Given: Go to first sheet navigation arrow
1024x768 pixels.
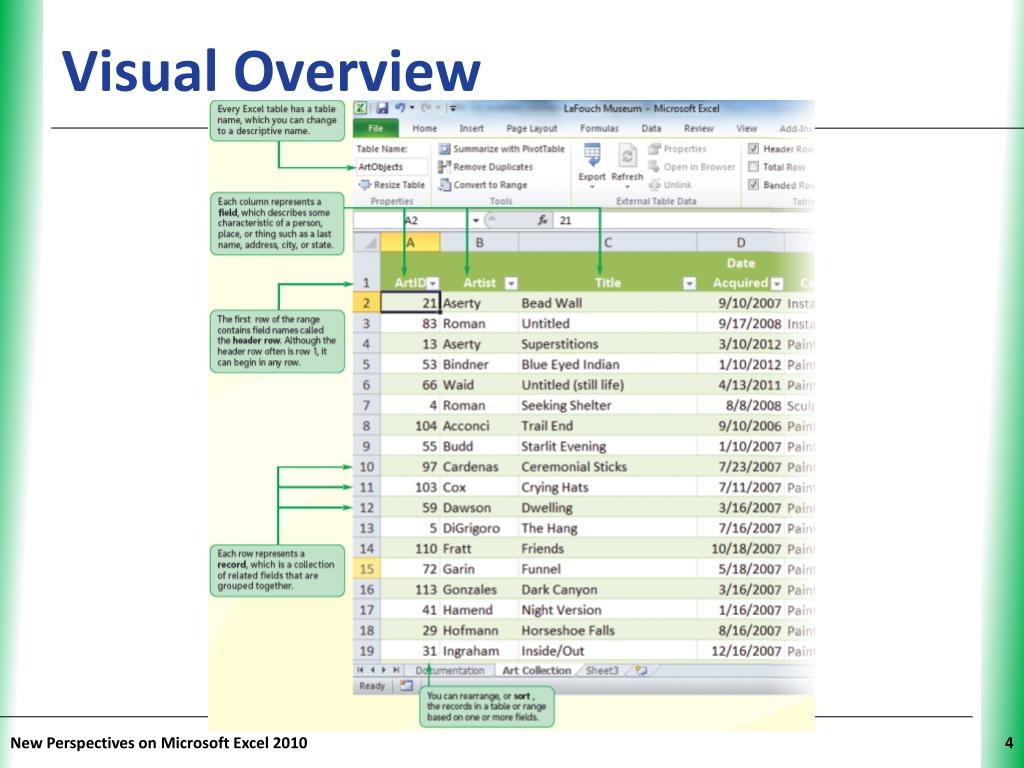Looking at the screenshot, I should (360, 670).
